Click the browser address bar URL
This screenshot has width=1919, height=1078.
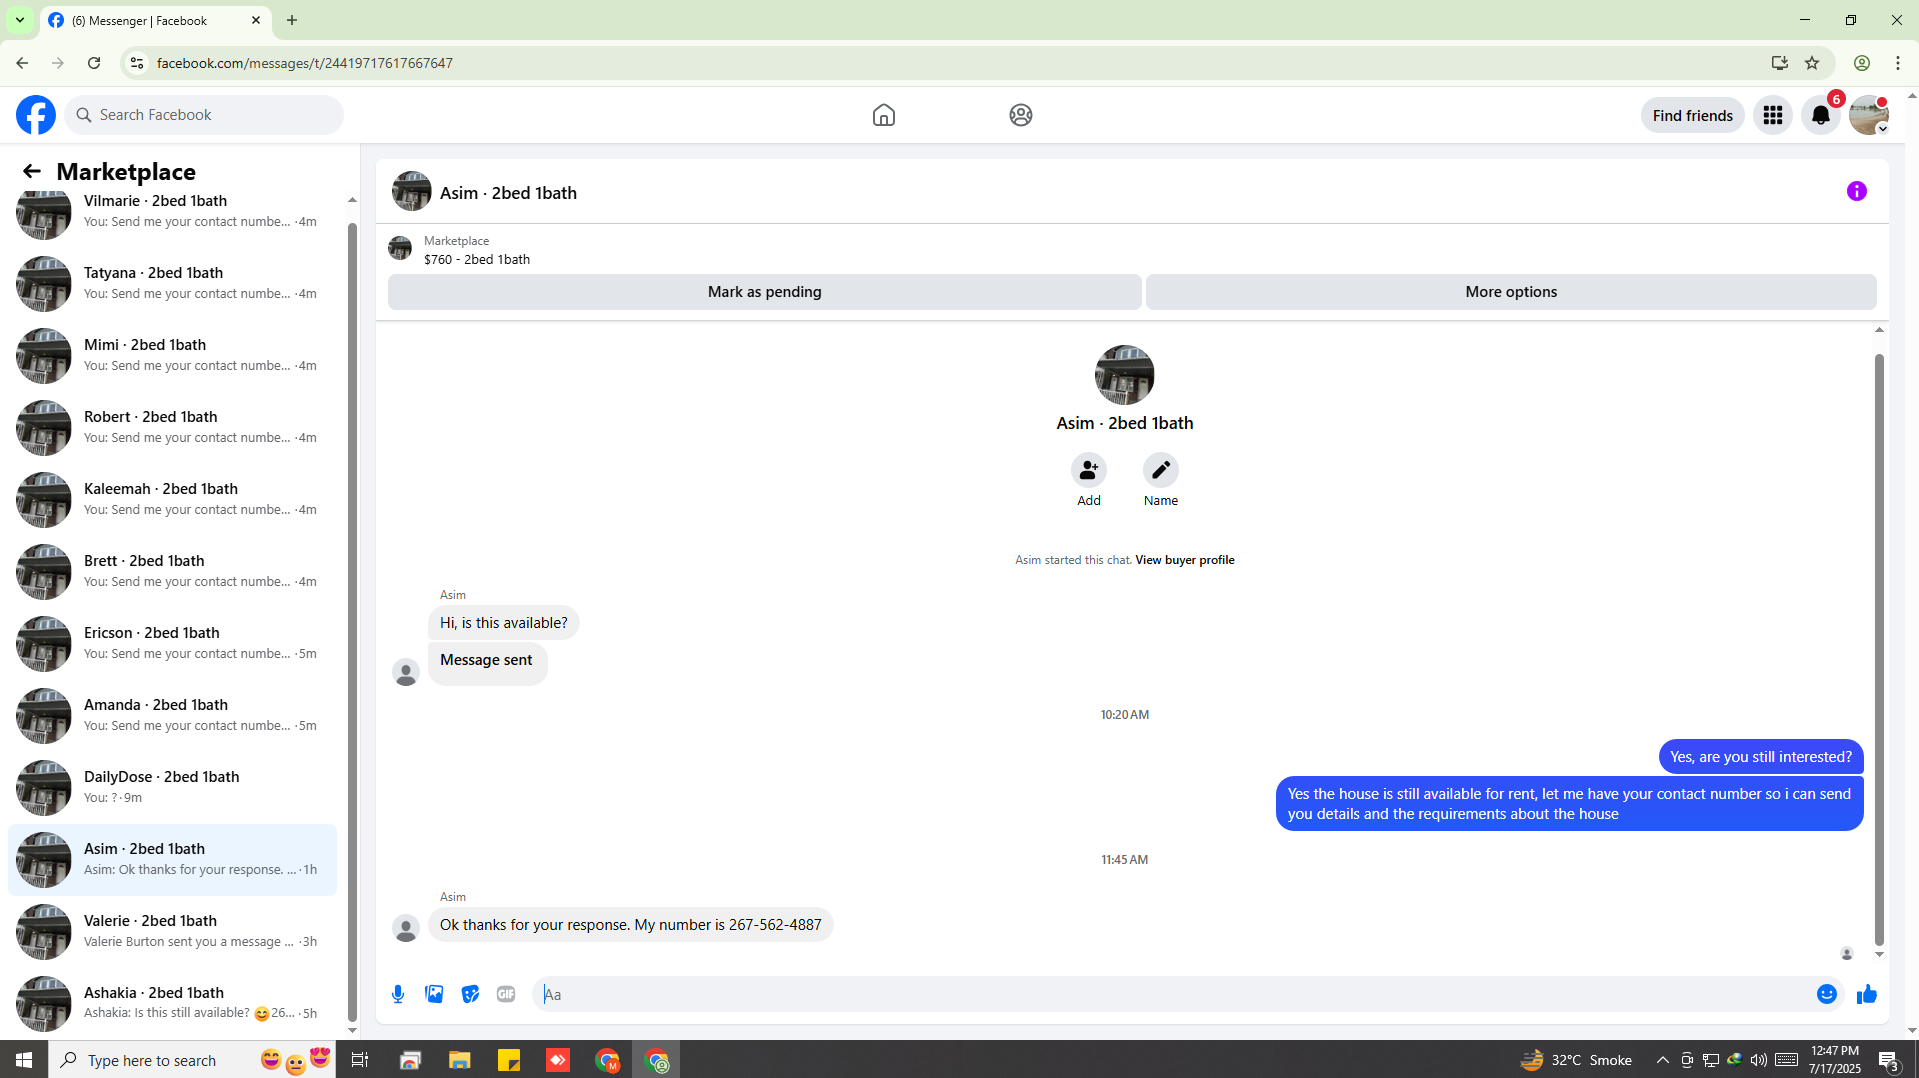(x=305, y=63)
